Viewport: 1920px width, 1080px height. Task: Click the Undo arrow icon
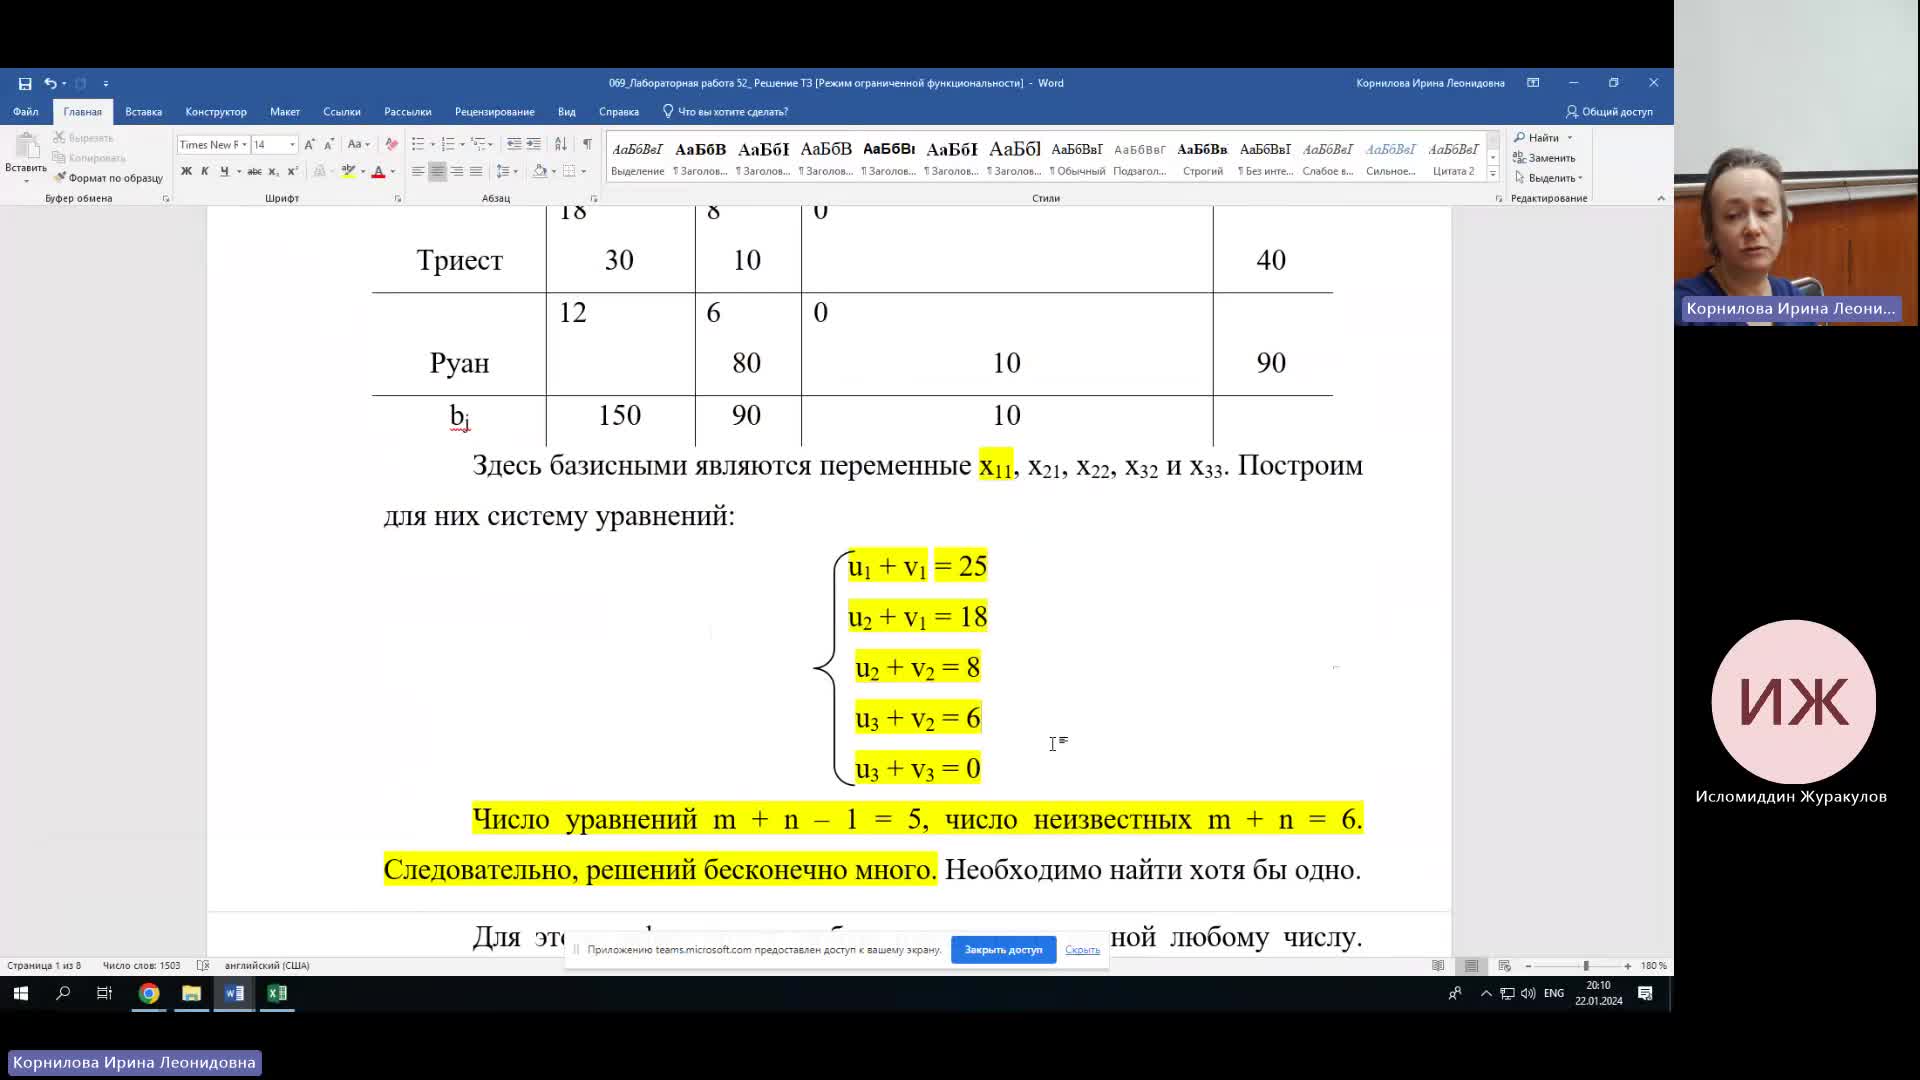[50, 83]
